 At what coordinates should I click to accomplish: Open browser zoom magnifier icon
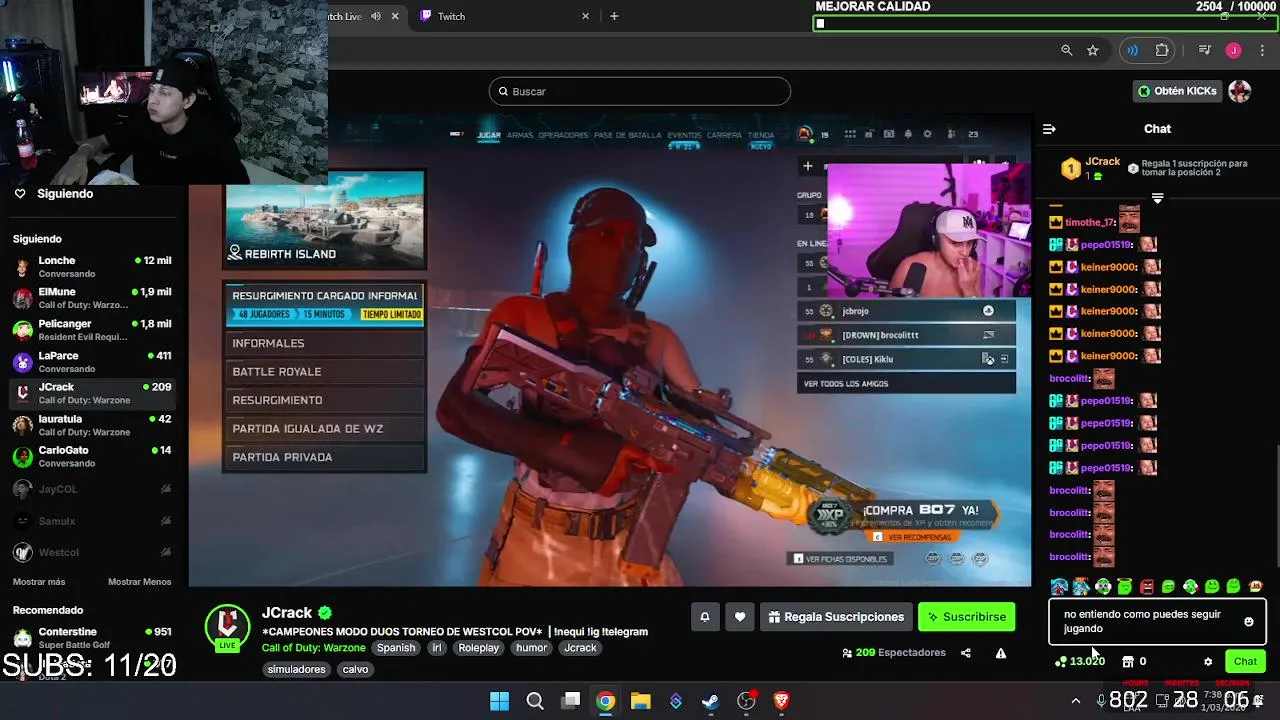1067,50
